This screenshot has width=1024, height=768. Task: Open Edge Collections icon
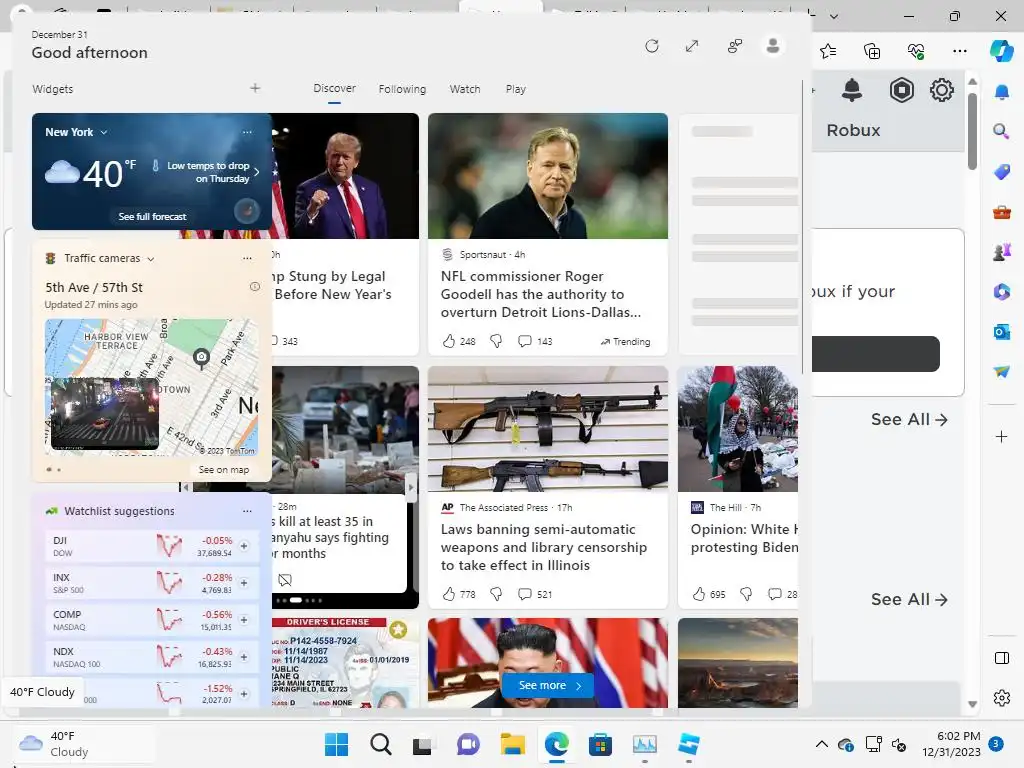point(872,51)
